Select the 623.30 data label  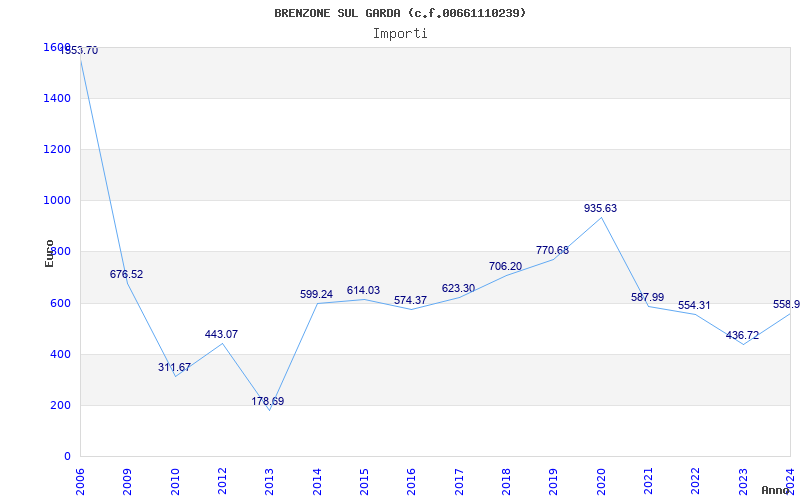[458, 288]
